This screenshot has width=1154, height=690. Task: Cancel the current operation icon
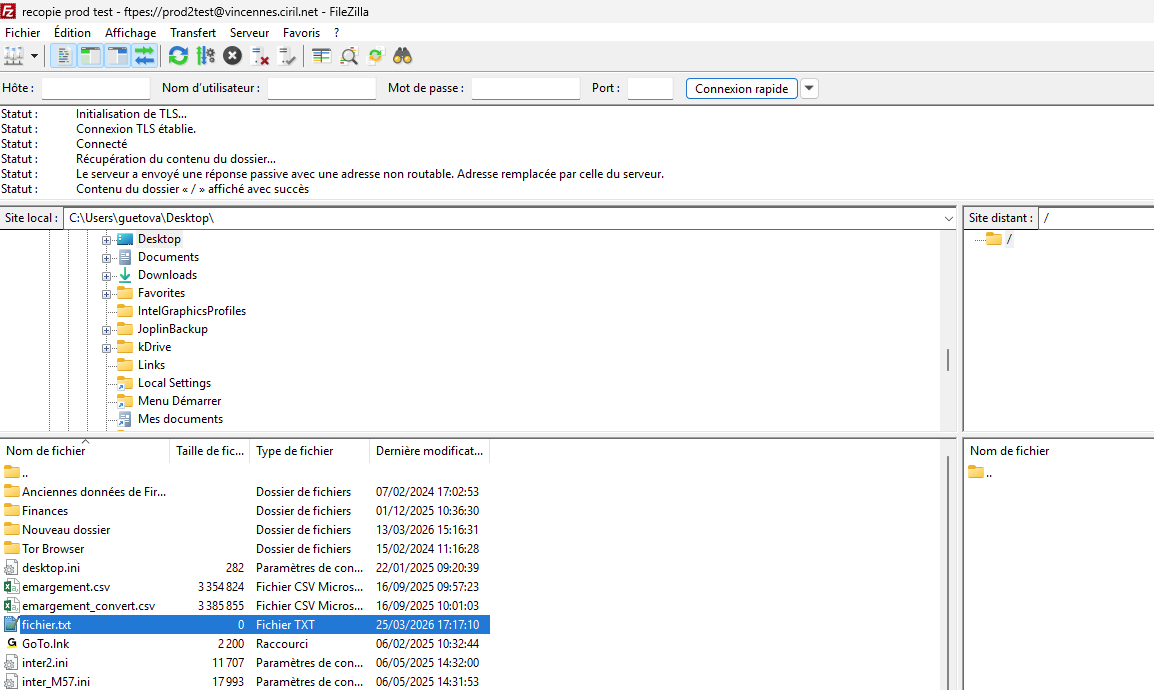[232, 56]
